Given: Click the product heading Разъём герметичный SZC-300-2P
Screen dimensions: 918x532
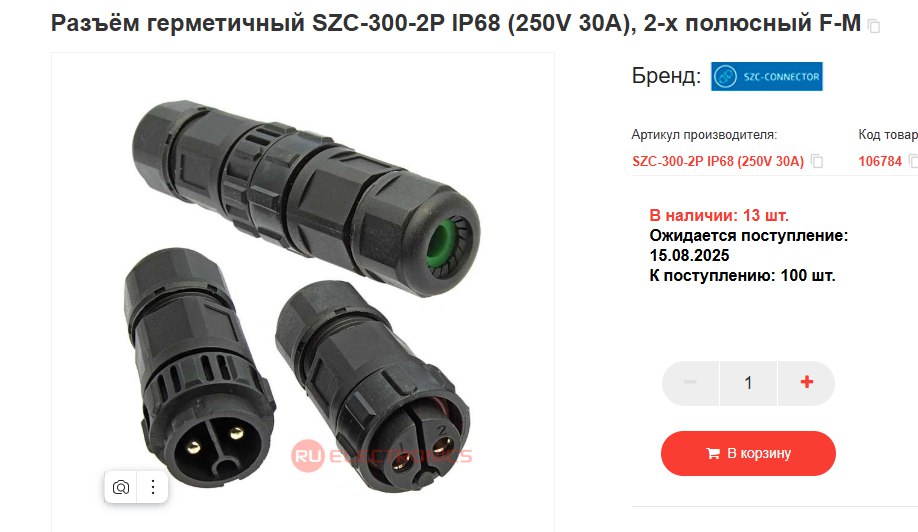Looking at the screenshot, I should (x=456, y=23).
